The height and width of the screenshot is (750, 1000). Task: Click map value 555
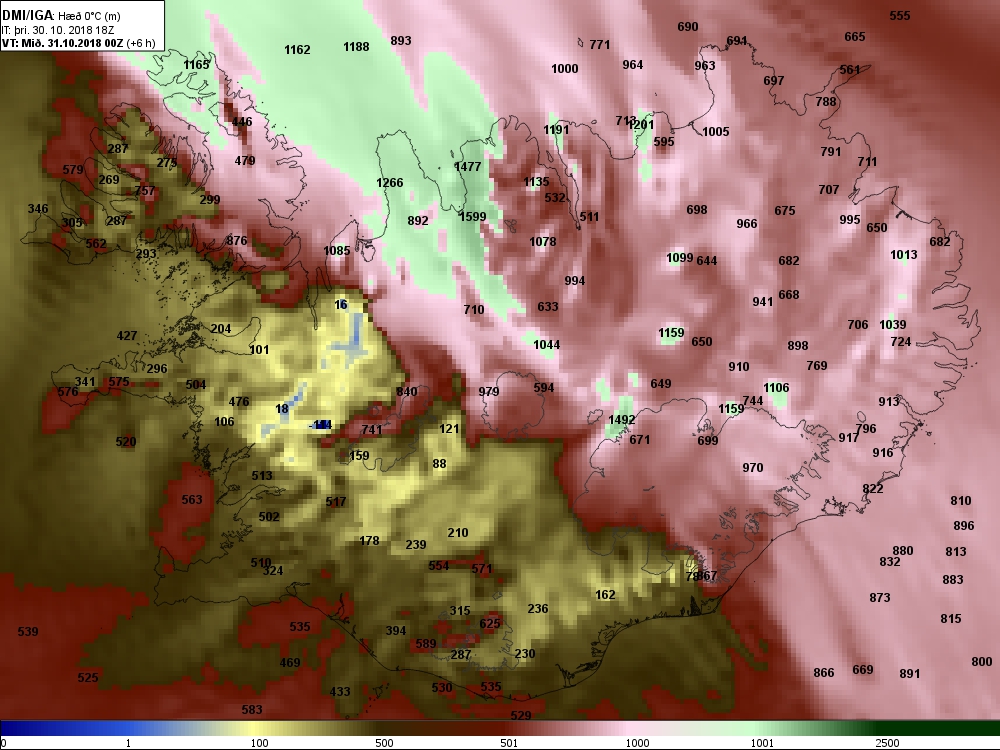pyautogui.click(x=900, y=16)
